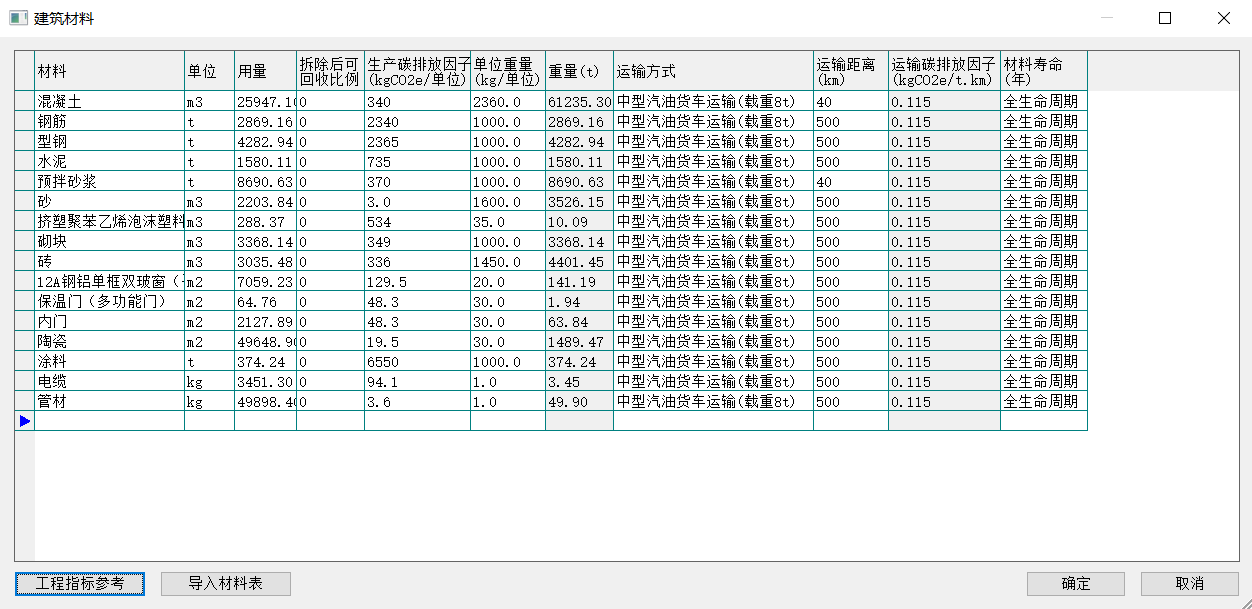
Task: Select the 用量 cell showing 2869.16
Action: coord(265,122)
